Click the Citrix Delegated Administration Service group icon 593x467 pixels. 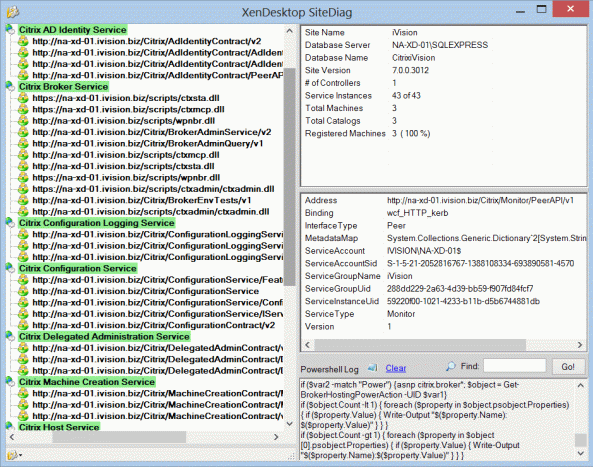point(10,336)
